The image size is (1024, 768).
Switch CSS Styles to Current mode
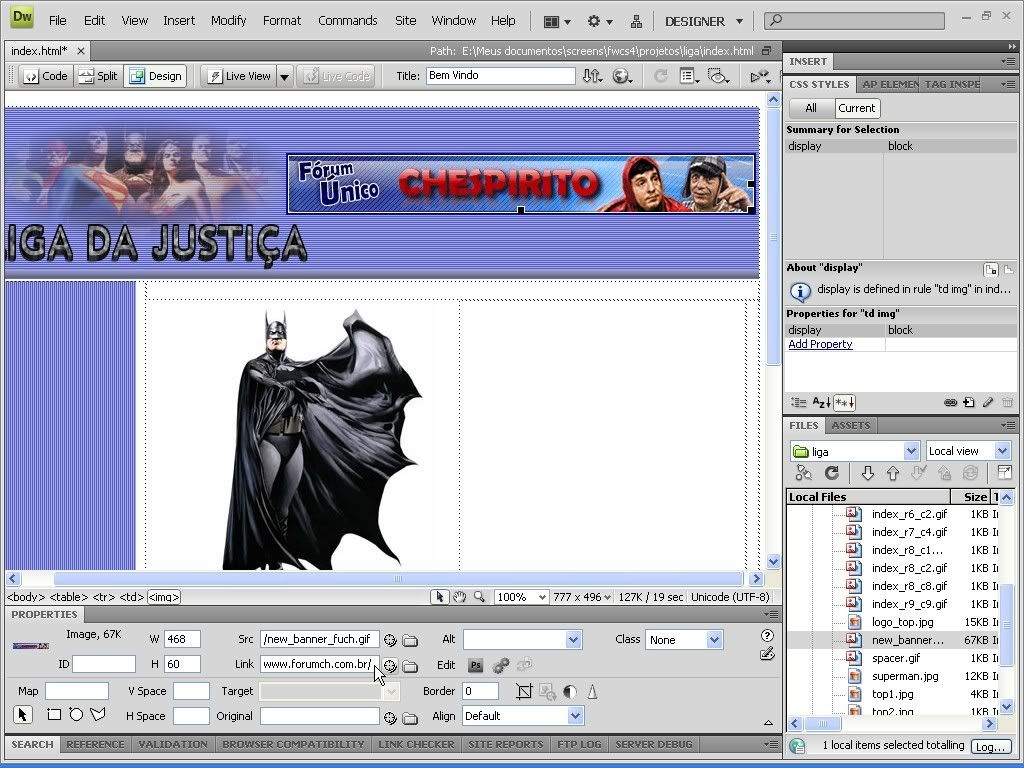(857, 108)
